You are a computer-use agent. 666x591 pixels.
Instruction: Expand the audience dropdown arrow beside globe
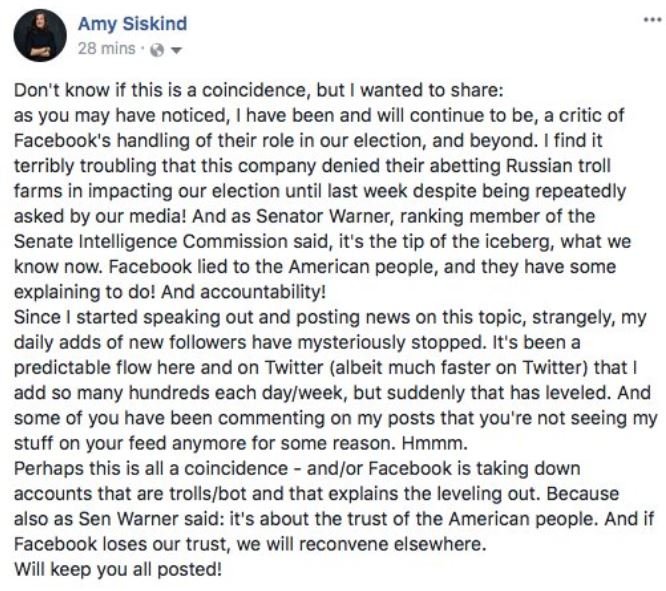176,51
